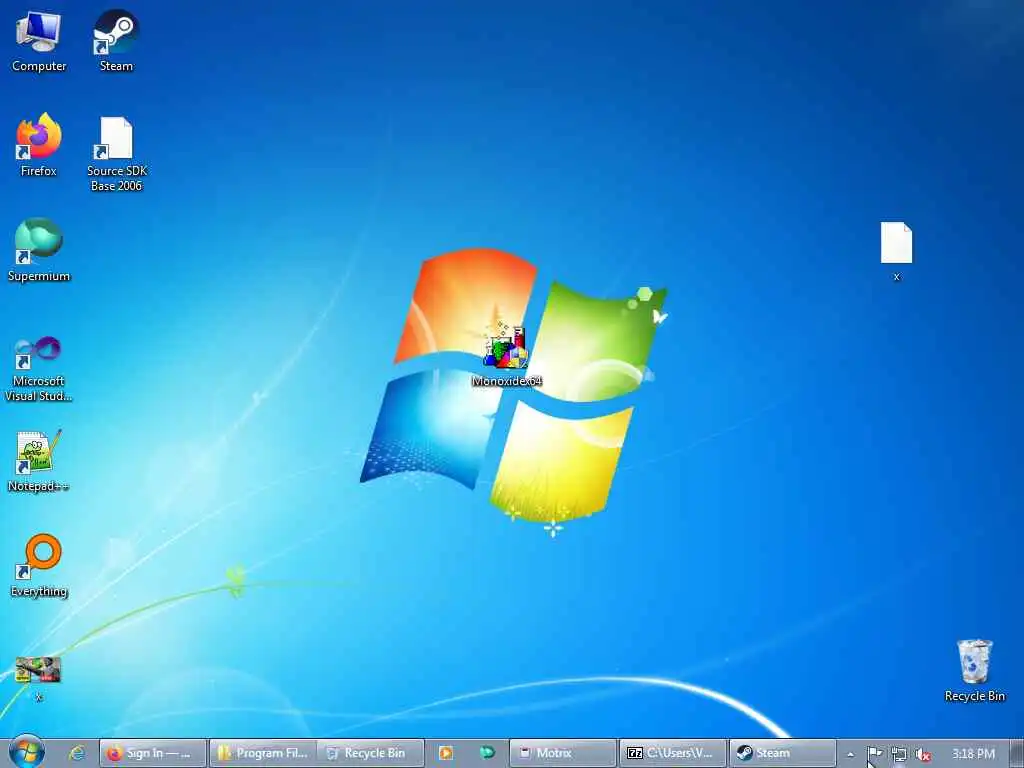
Task: Select the Everything search shortcut
Action: (39, 566)
